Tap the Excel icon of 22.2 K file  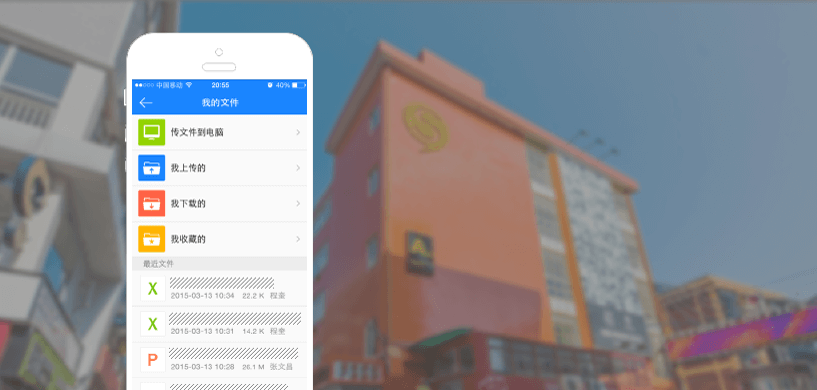coord(153,288)
